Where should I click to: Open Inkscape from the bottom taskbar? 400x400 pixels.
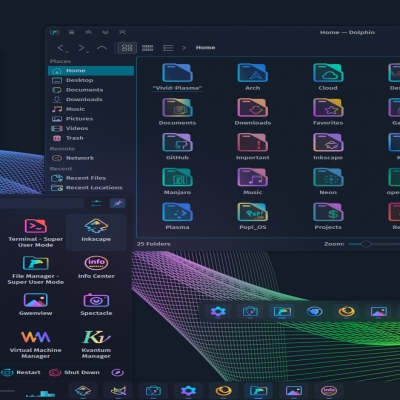[x=83, y=391]
